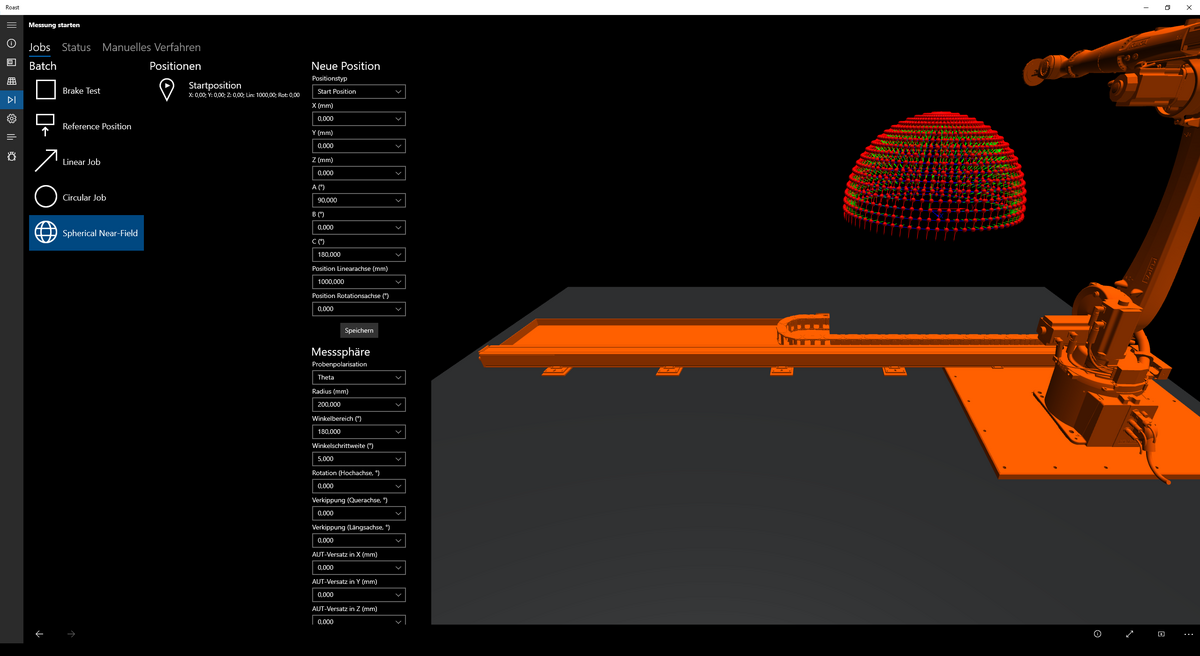The height and width of the screenshot is (656, 1200).
Task: Open the Winkelschrittweite combo box
Action: pyautogui.click(x=358, y=459)
